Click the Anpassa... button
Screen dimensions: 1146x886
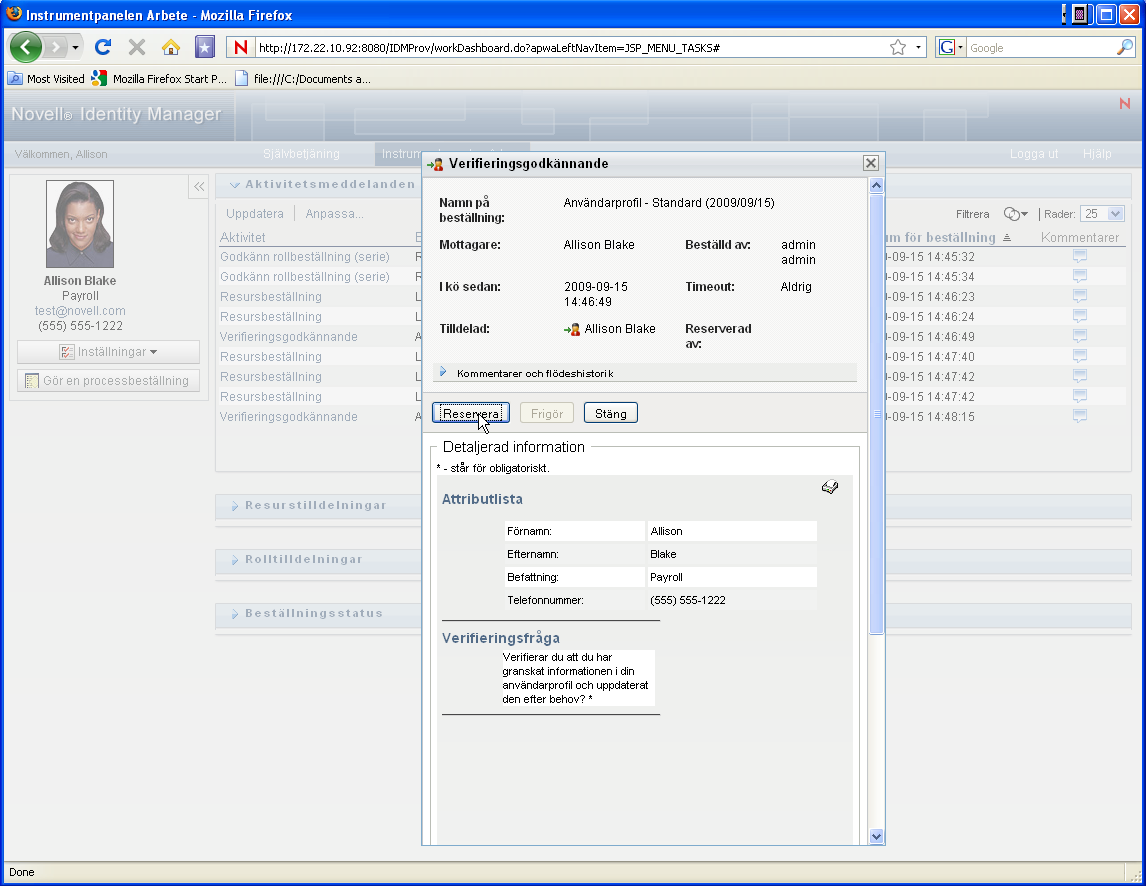click(334, 213)
